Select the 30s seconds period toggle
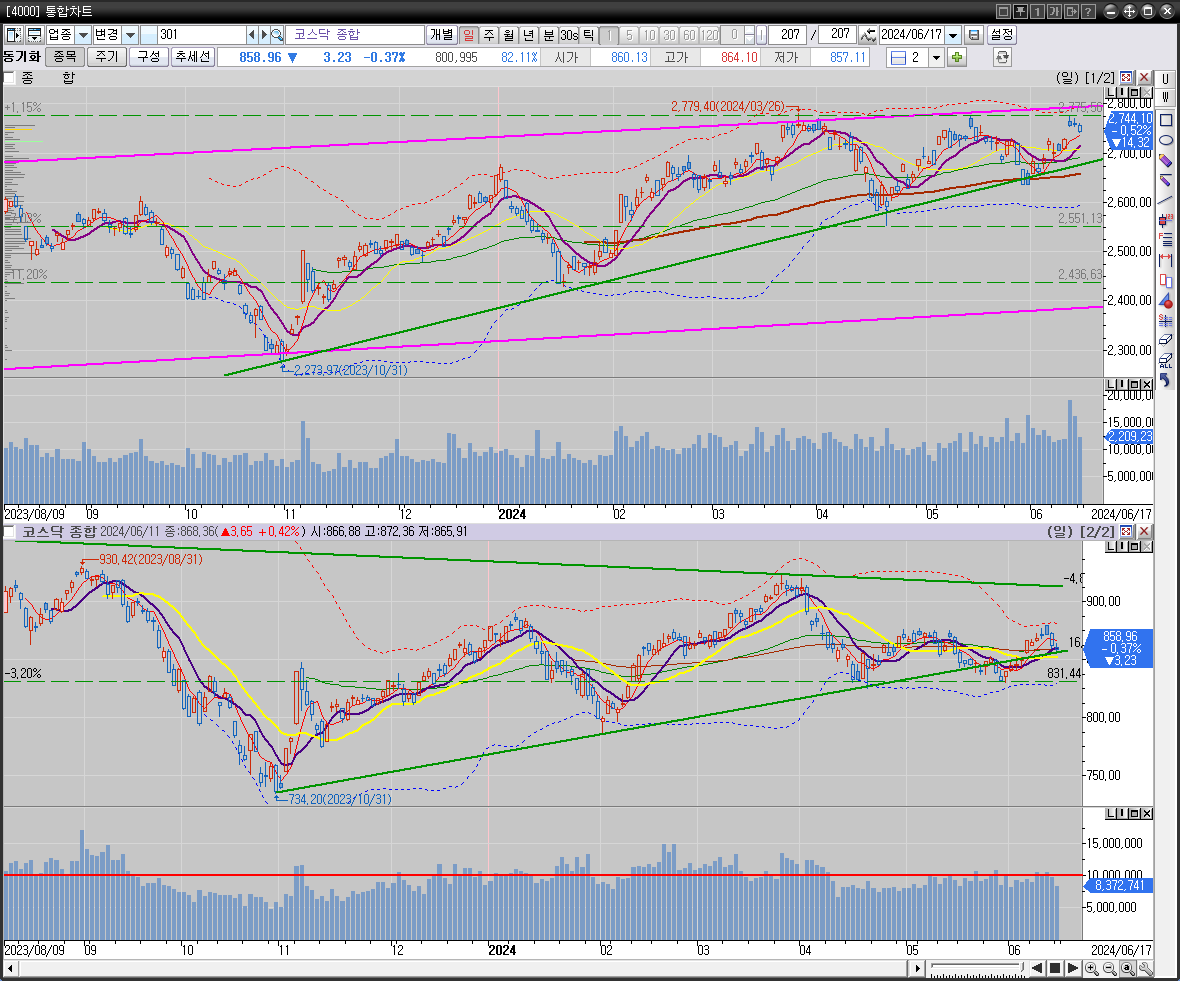Image resolution: width=1180 pixels, height=981 pixels. pyautogui.click(x=569, y=35)
